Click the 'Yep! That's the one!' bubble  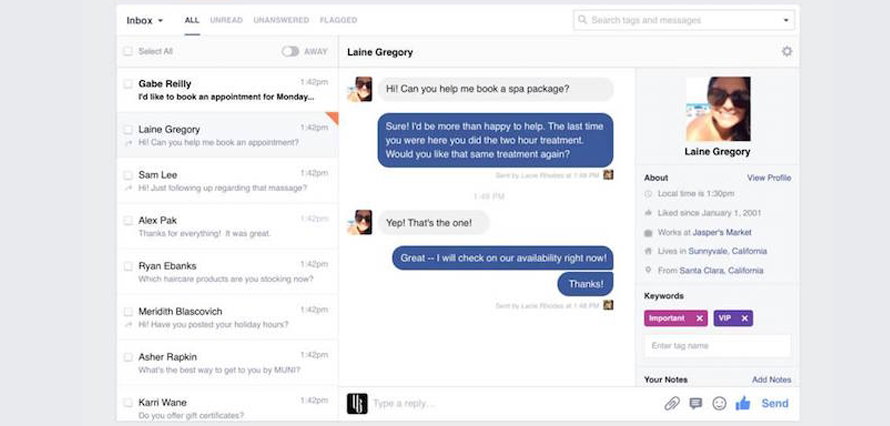click(434, 222)
